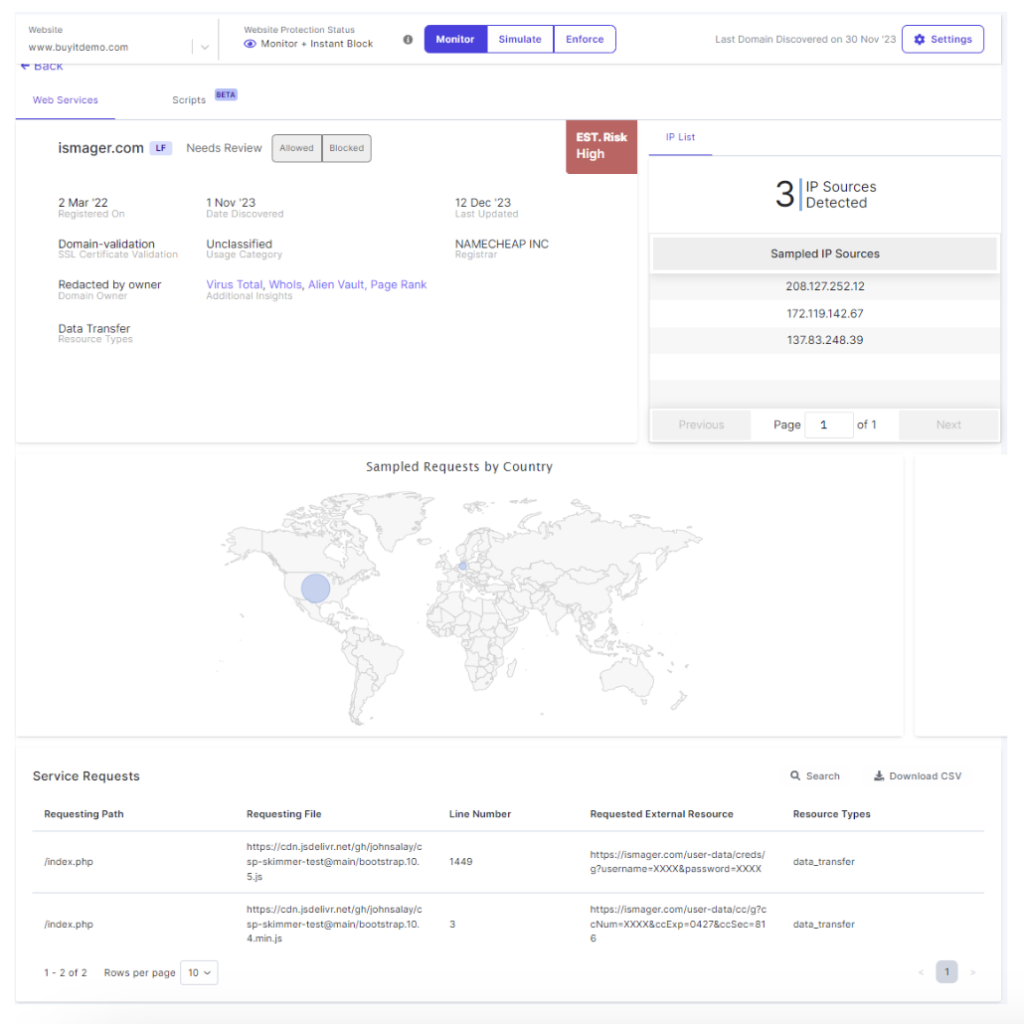Click the next page arrow below Service Requests
The image size is (1024, 1024).
click(x=972, y=971)
